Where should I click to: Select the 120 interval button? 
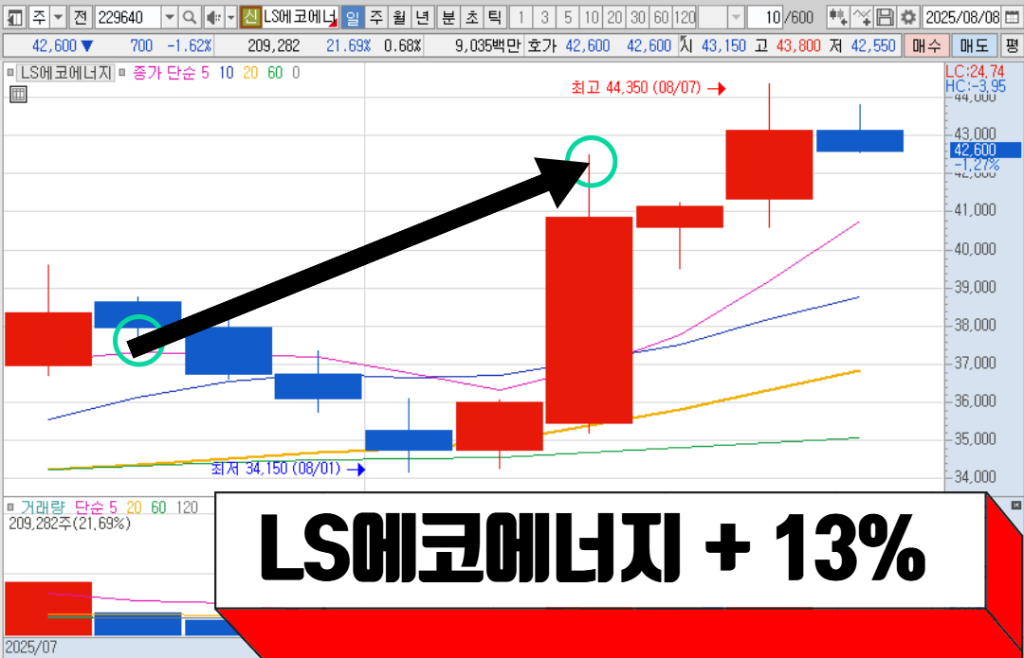tap(684, 17)
